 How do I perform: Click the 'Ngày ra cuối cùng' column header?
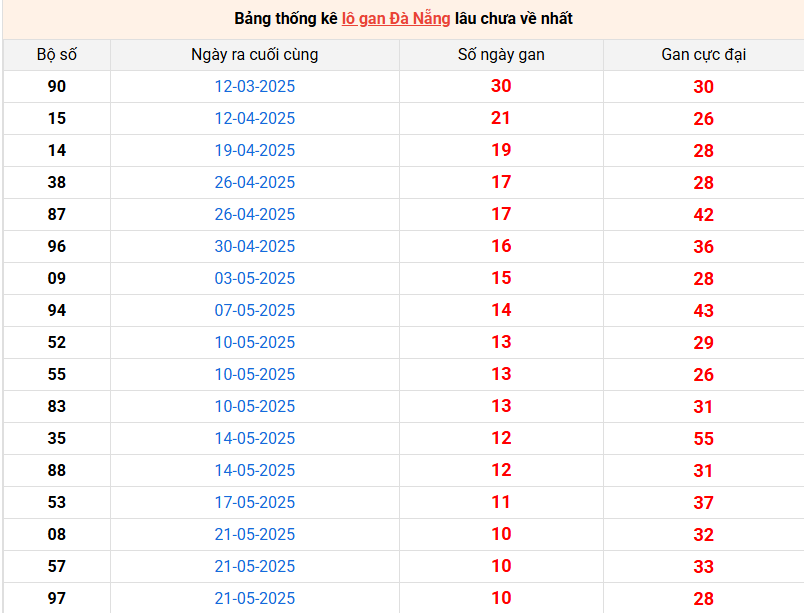pyautogui.click(x=255, y=55)
